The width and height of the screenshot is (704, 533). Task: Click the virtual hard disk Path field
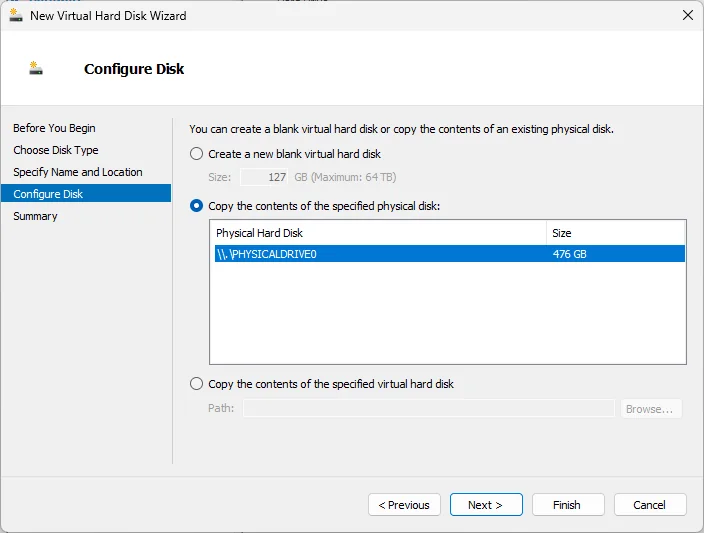(x=428, y=408)
